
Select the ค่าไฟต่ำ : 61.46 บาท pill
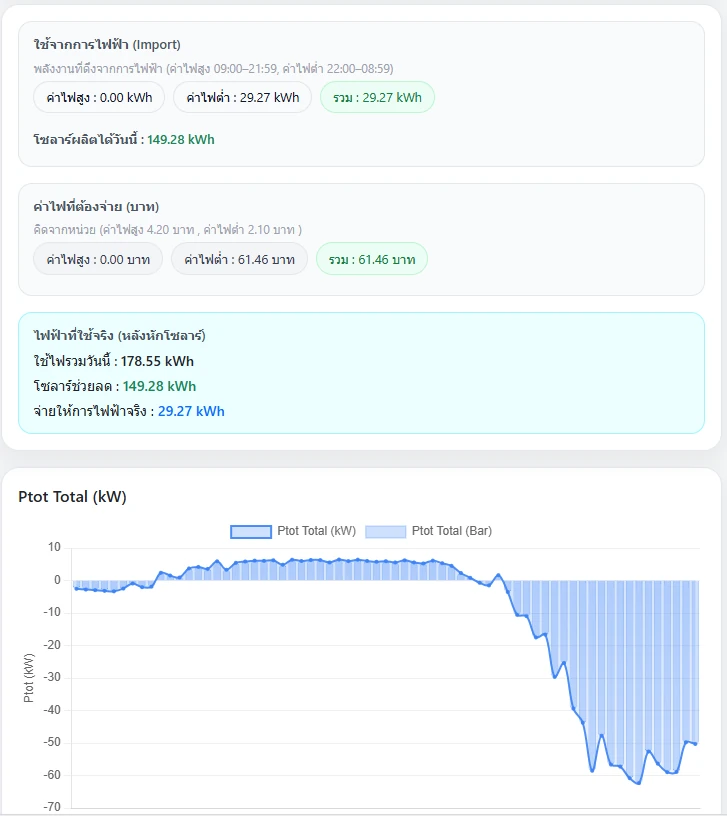tap(239, 259)
